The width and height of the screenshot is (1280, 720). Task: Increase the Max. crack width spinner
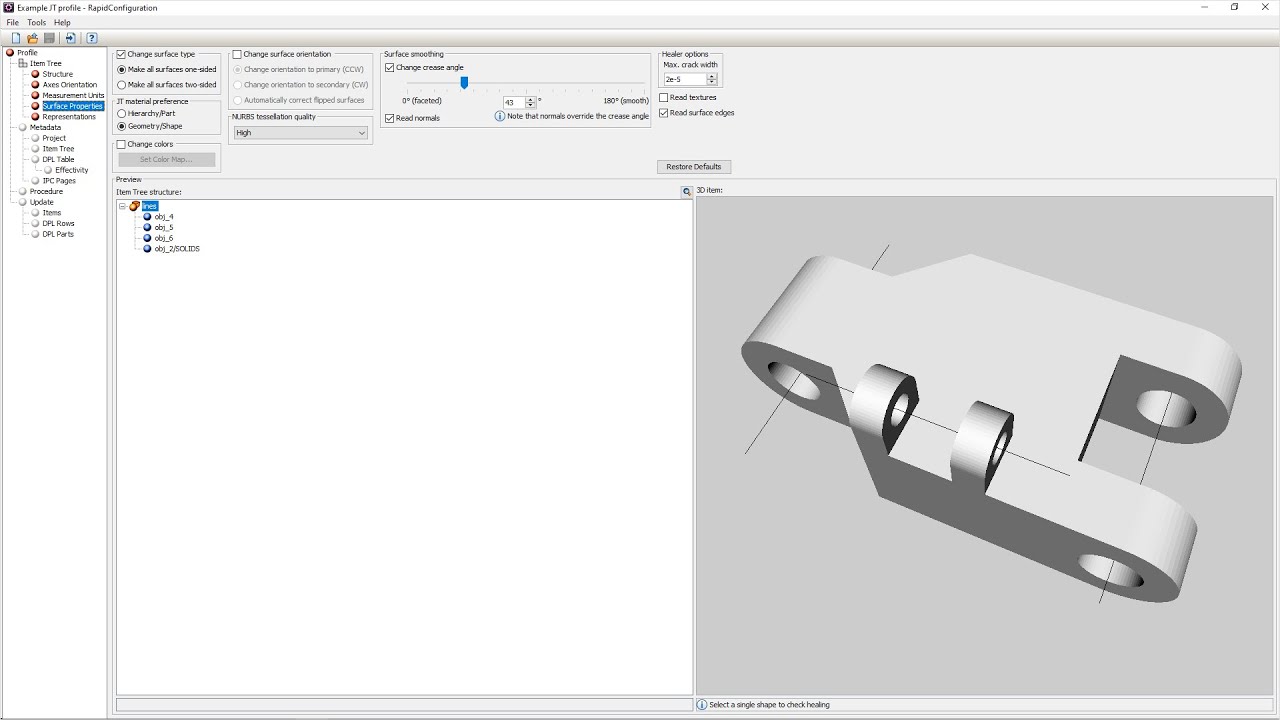(x=712, y=76)
